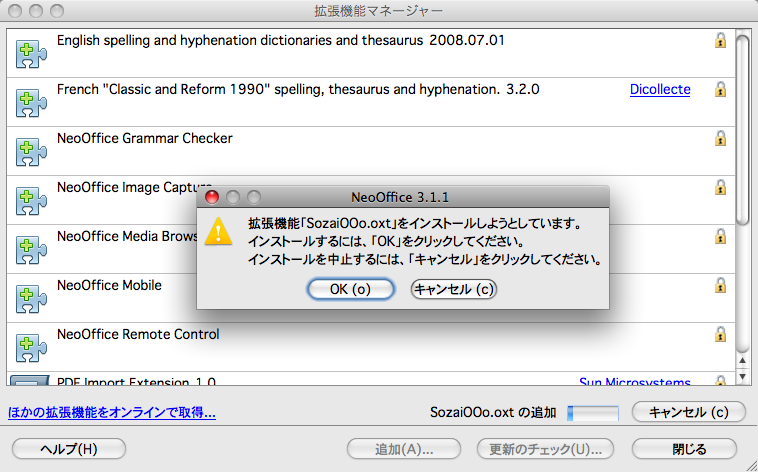Close the manager with 閉じる button
This screenshot has height=472, width=758.
click(x=690, y=449)
